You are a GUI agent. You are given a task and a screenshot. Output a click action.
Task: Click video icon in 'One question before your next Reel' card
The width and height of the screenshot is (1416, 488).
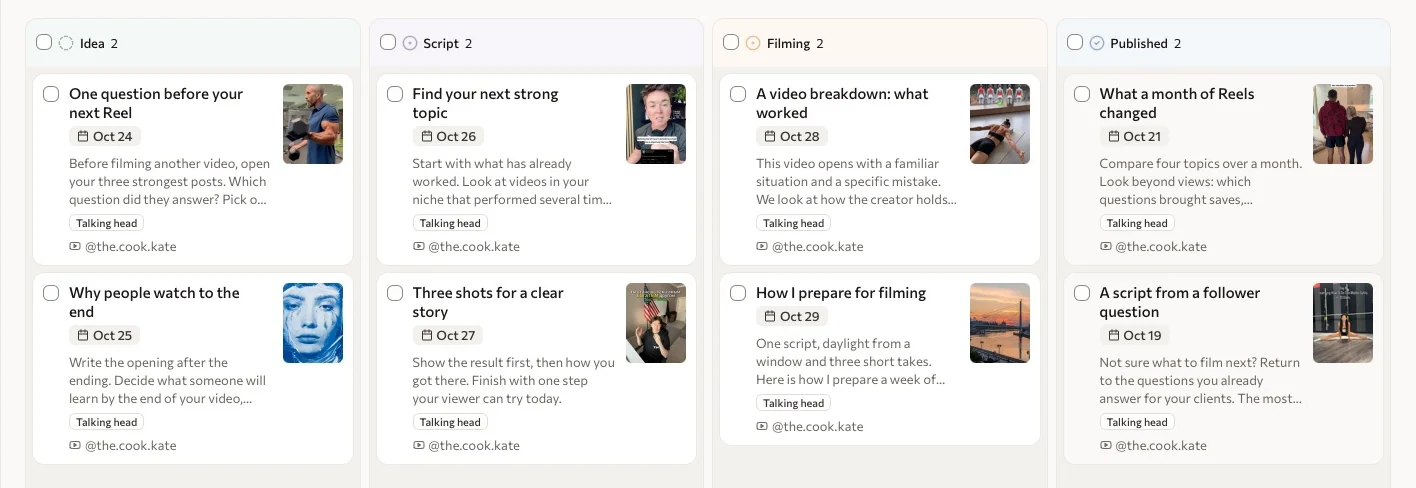pyautogui.click(x=75, y=246)
